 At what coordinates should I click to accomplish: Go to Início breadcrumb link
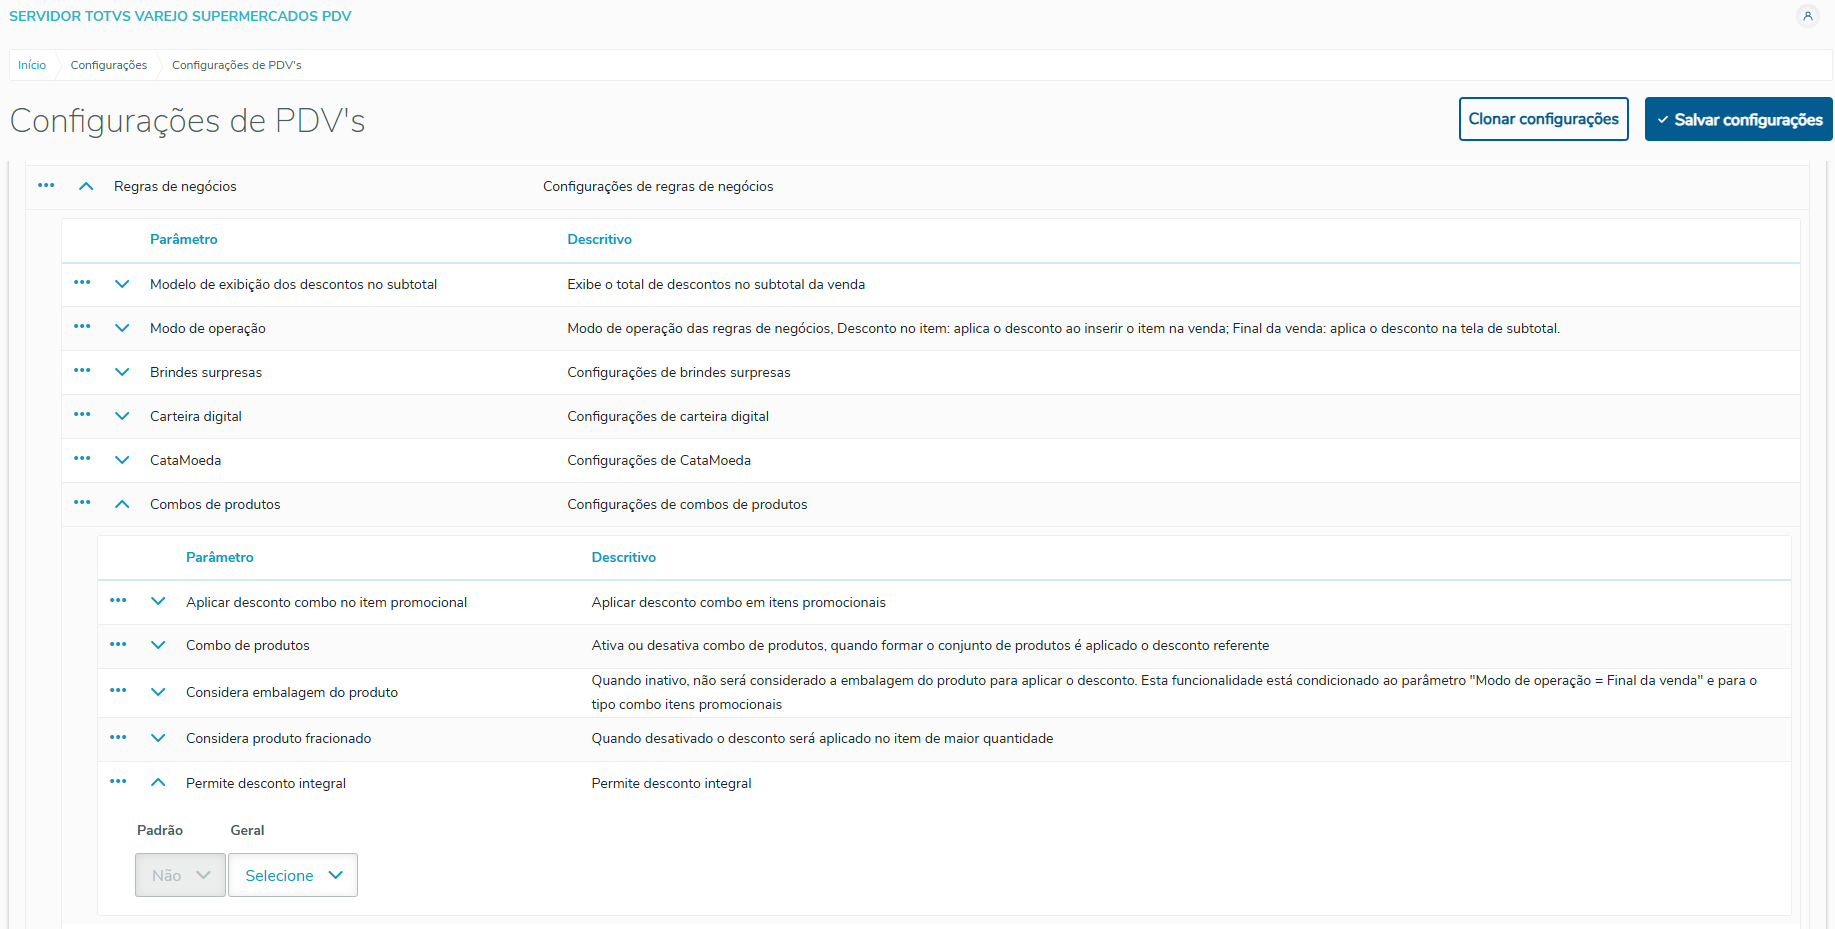click(32, 65)
